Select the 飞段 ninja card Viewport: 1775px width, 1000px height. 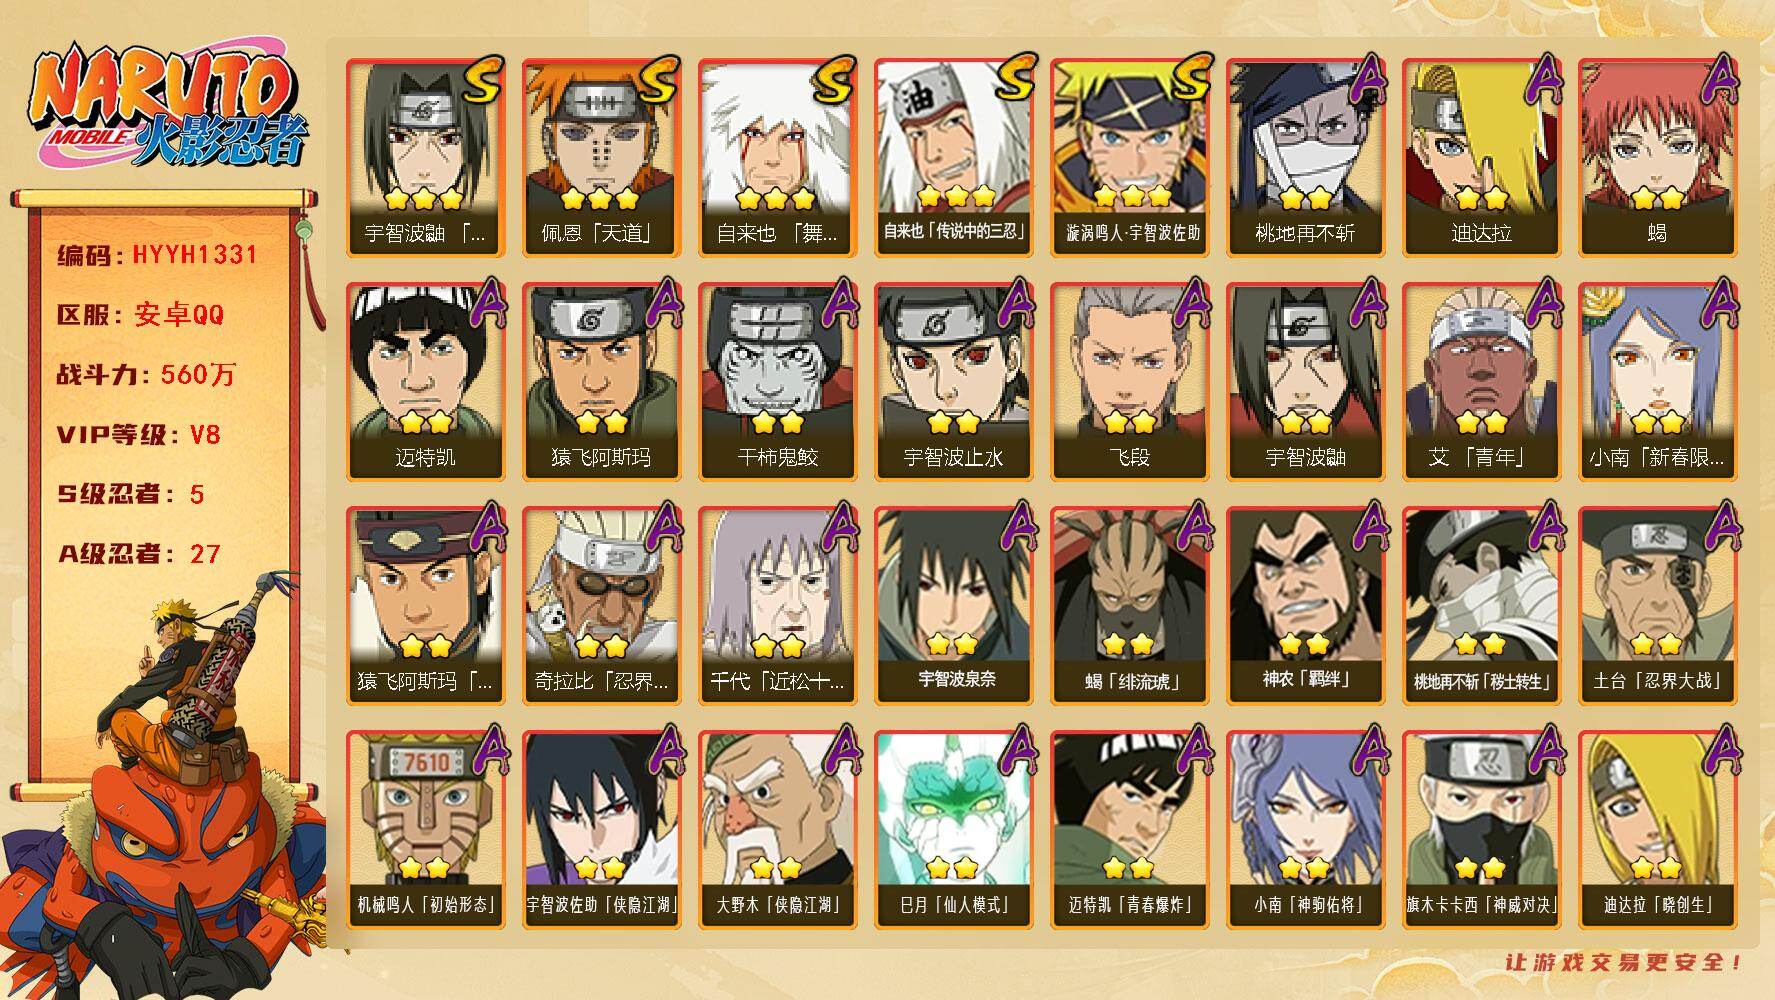click(x=1130, y=382)
